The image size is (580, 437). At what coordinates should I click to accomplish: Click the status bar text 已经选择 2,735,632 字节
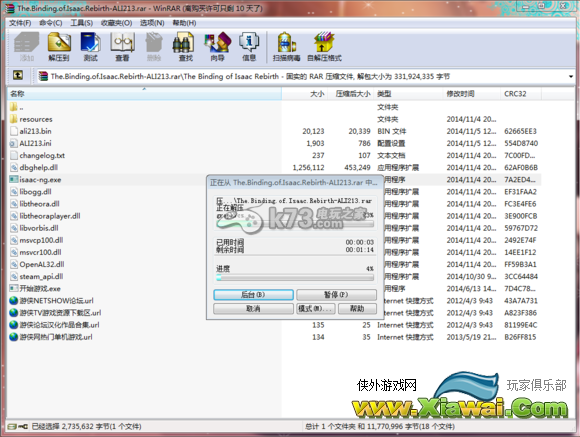click(86, 427)
